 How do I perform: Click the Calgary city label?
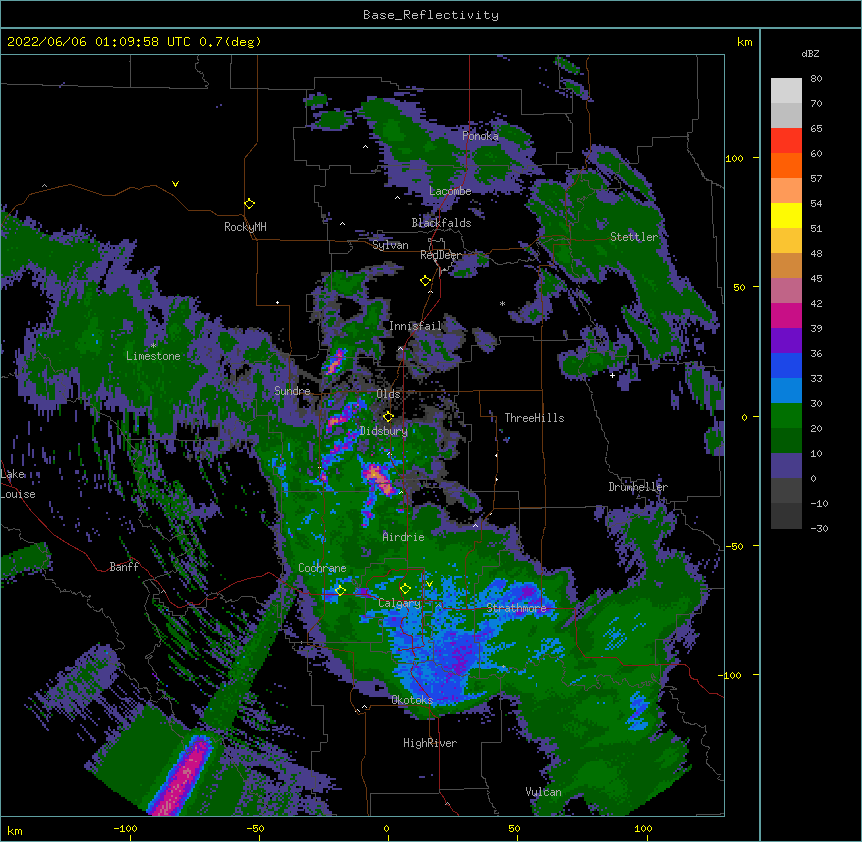400,603
